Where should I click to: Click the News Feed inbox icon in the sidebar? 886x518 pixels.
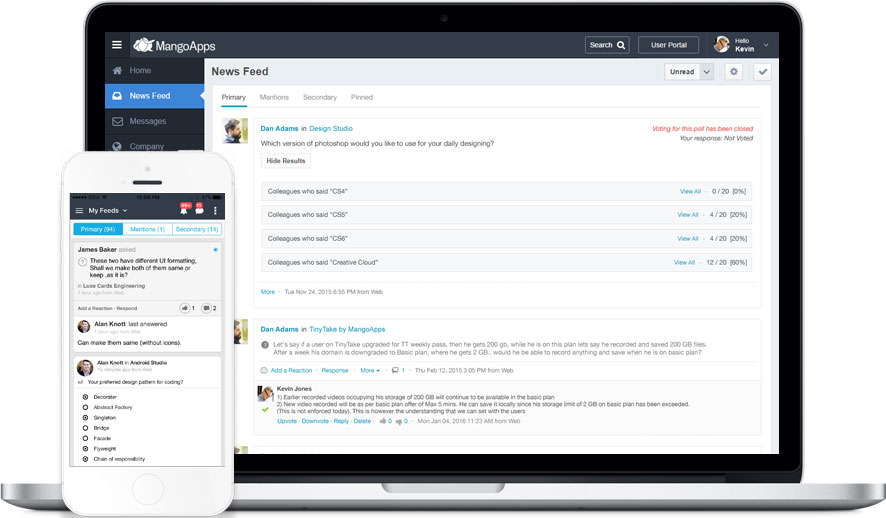pyautogui.click(x=117, y=96)
